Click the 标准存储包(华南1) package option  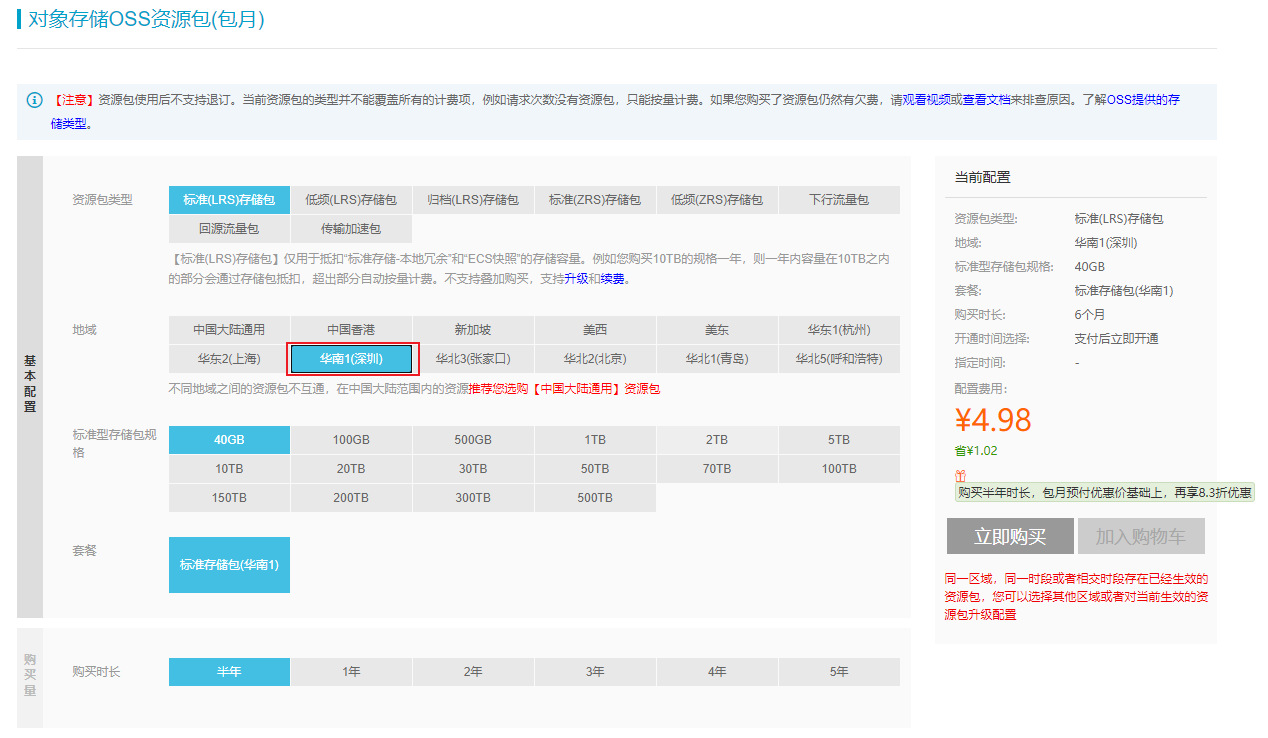pyautogui.click(x=229, y=565)
